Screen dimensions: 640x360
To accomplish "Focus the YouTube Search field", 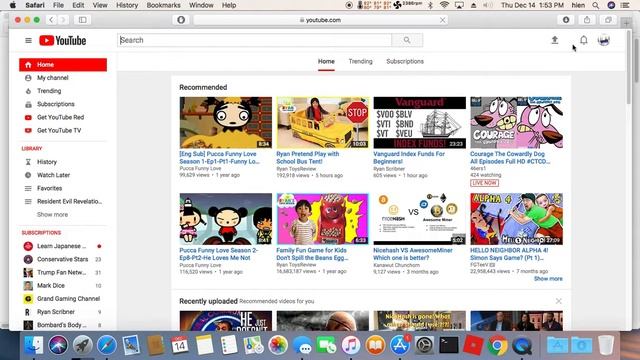I will tap(255, 40).
